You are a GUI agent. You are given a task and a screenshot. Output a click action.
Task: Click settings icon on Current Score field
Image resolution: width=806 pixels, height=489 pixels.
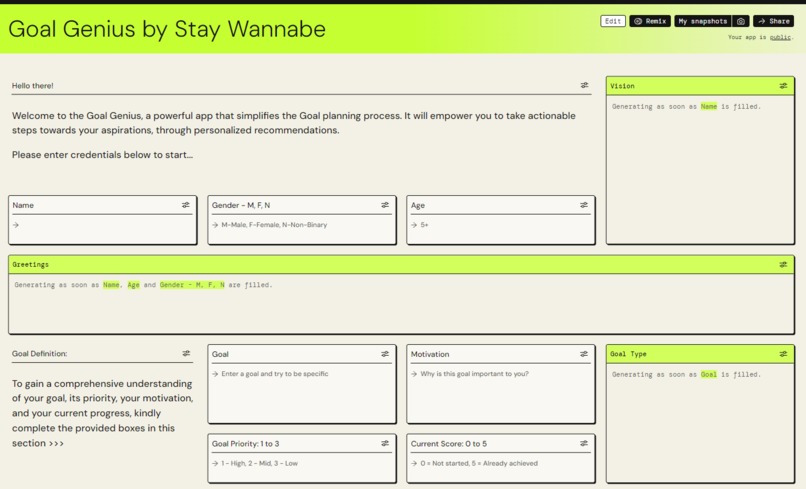584,443
